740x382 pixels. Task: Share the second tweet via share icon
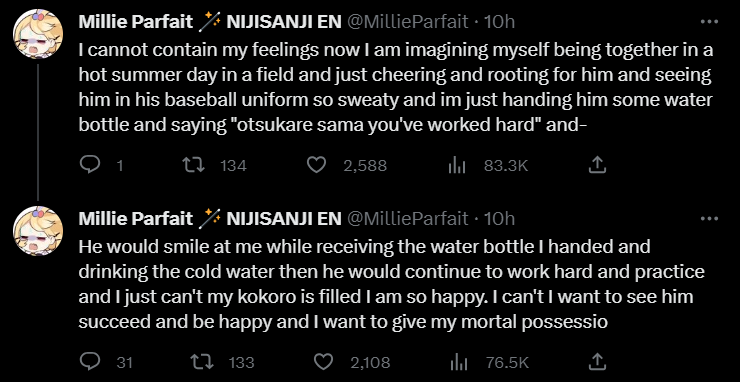597,362
